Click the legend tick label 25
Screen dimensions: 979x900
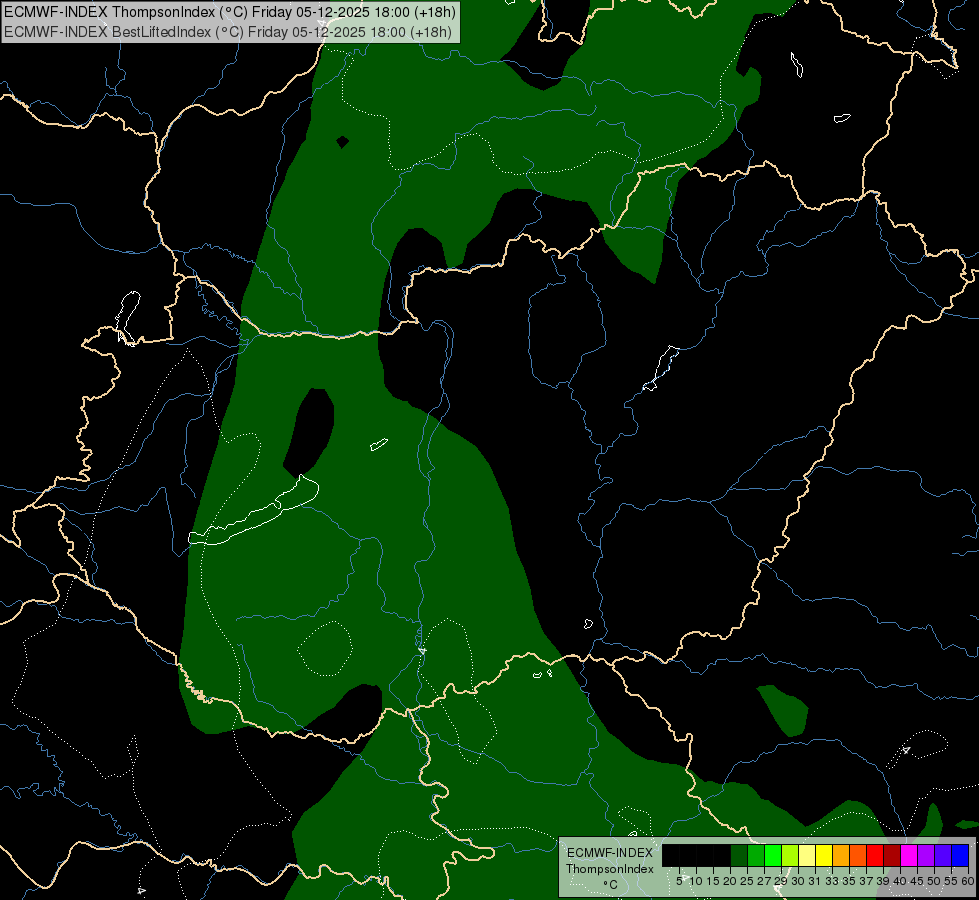(x=747, y=881)
